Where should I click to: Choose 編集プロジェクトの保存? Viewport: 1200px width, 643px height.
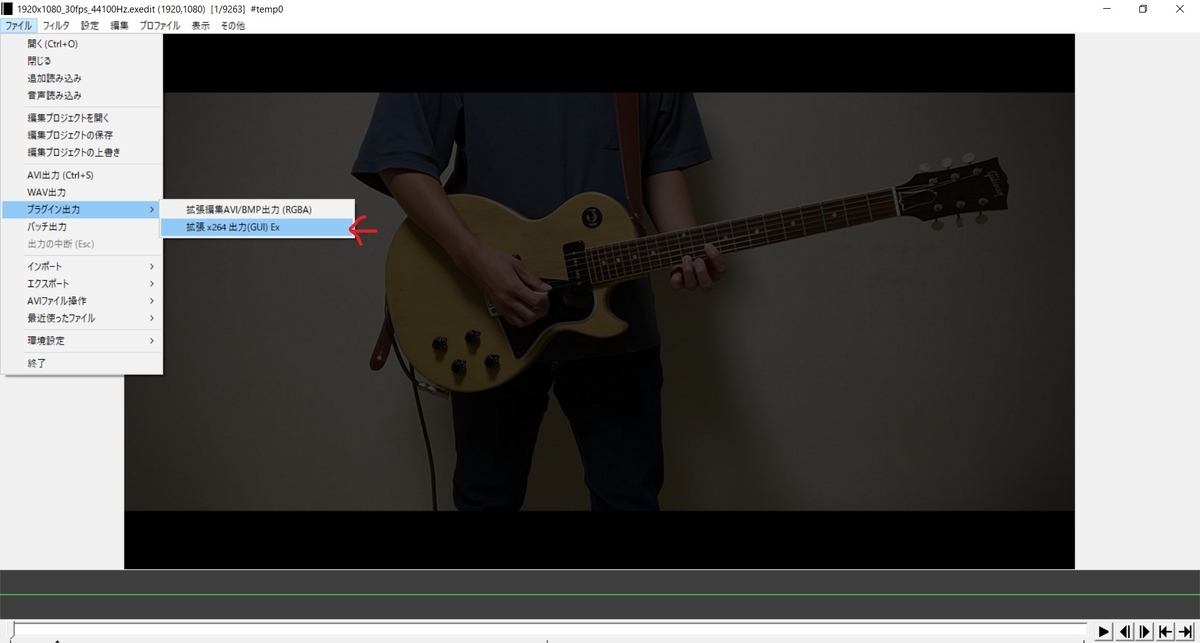pyautogui.click(x=82, y=135)
